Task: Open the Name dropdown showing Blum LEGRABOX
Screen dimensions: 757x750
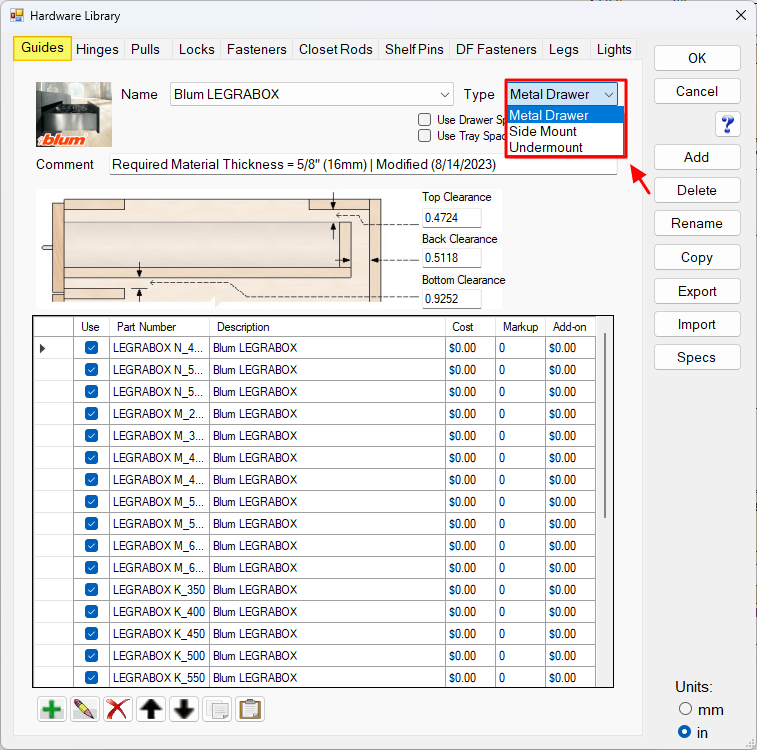Action: point(441,94)
